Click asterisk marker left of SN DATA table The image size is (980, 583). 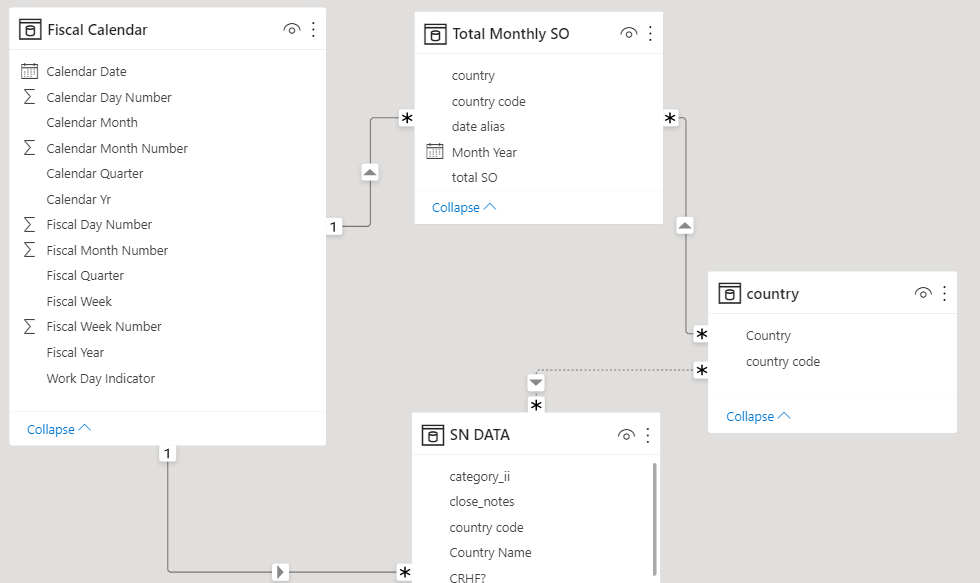[x=405, y=572]
